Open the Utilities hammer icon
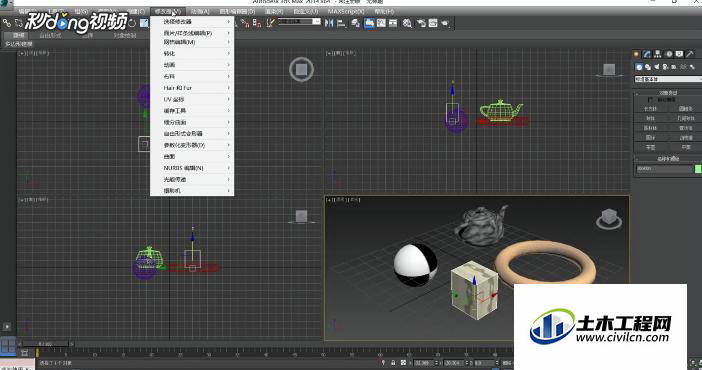The image size is (702, 370). pos(690,54)
